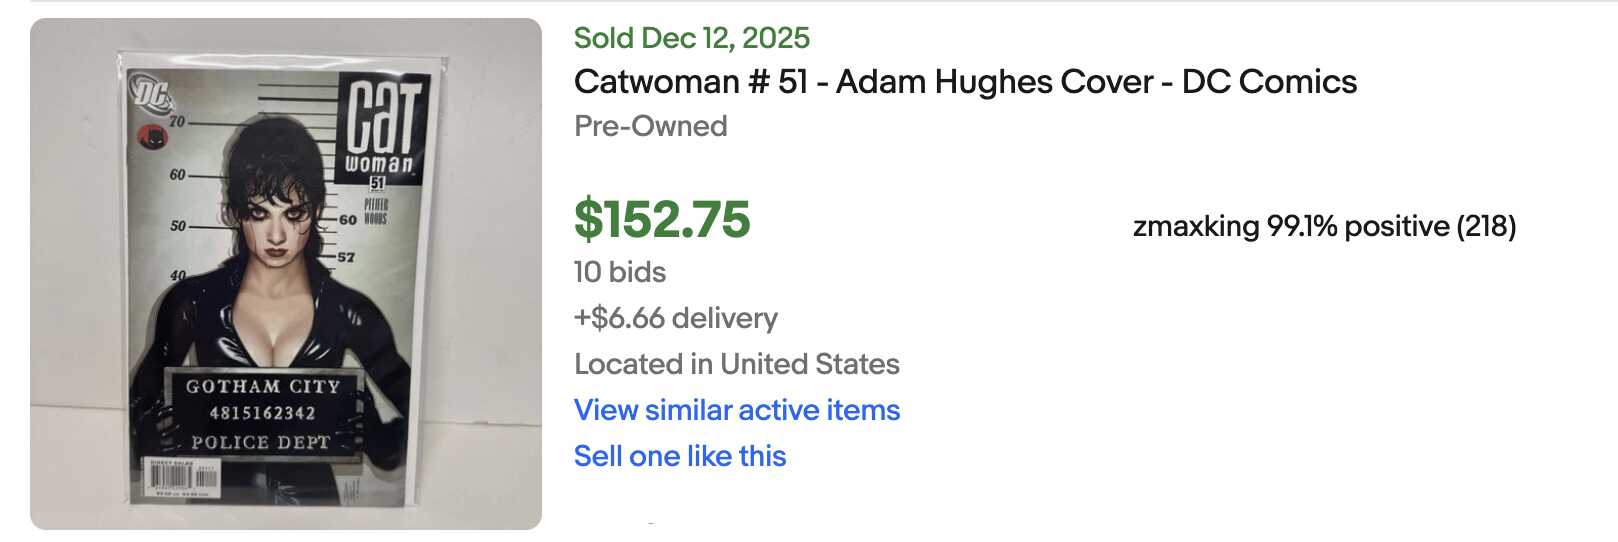Image resolution: width=1618 pixels, height=542 pixels.
Task: Click the +$6.66 delivery text
Action: coord(675,318)
